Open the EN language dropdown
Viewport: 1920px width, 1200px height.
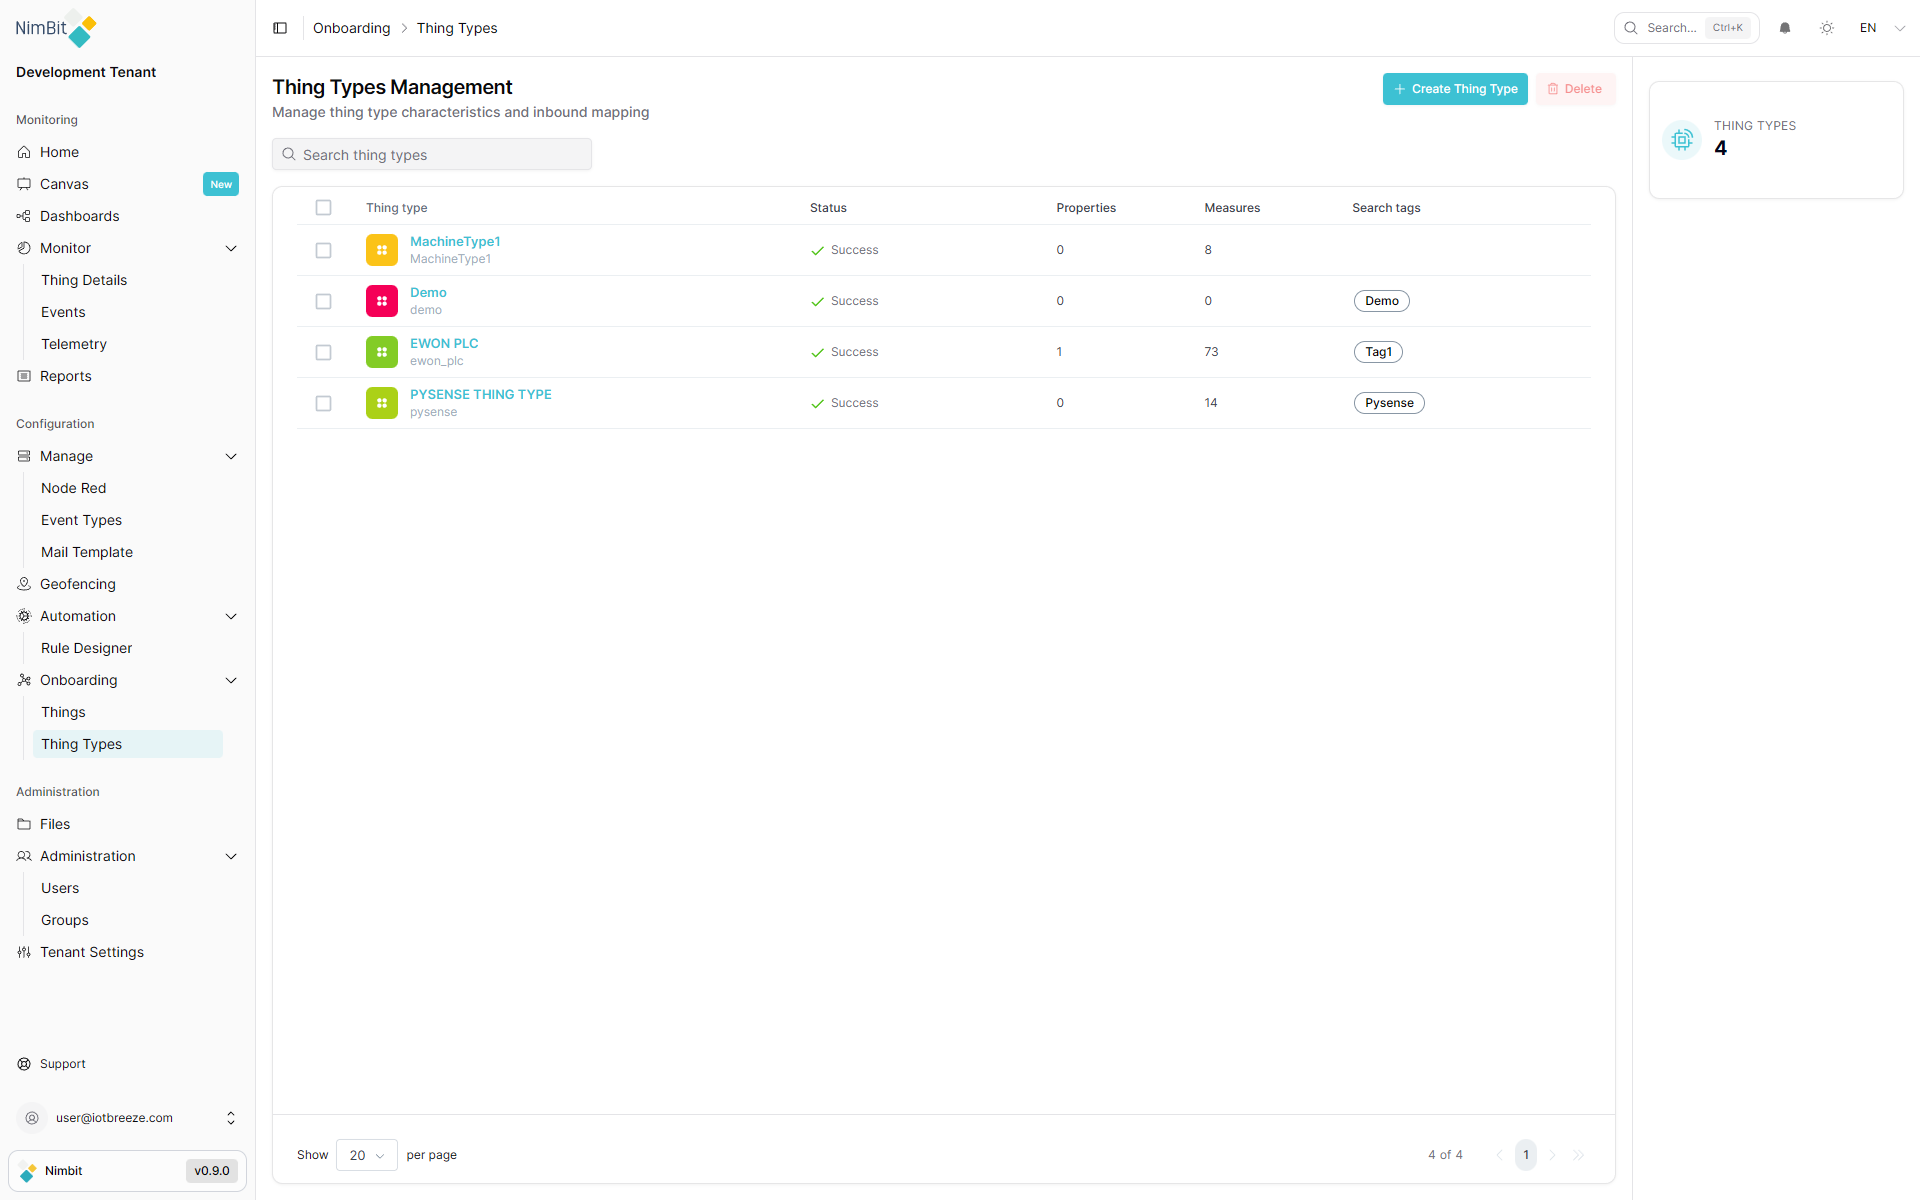tap(1882, 28)
